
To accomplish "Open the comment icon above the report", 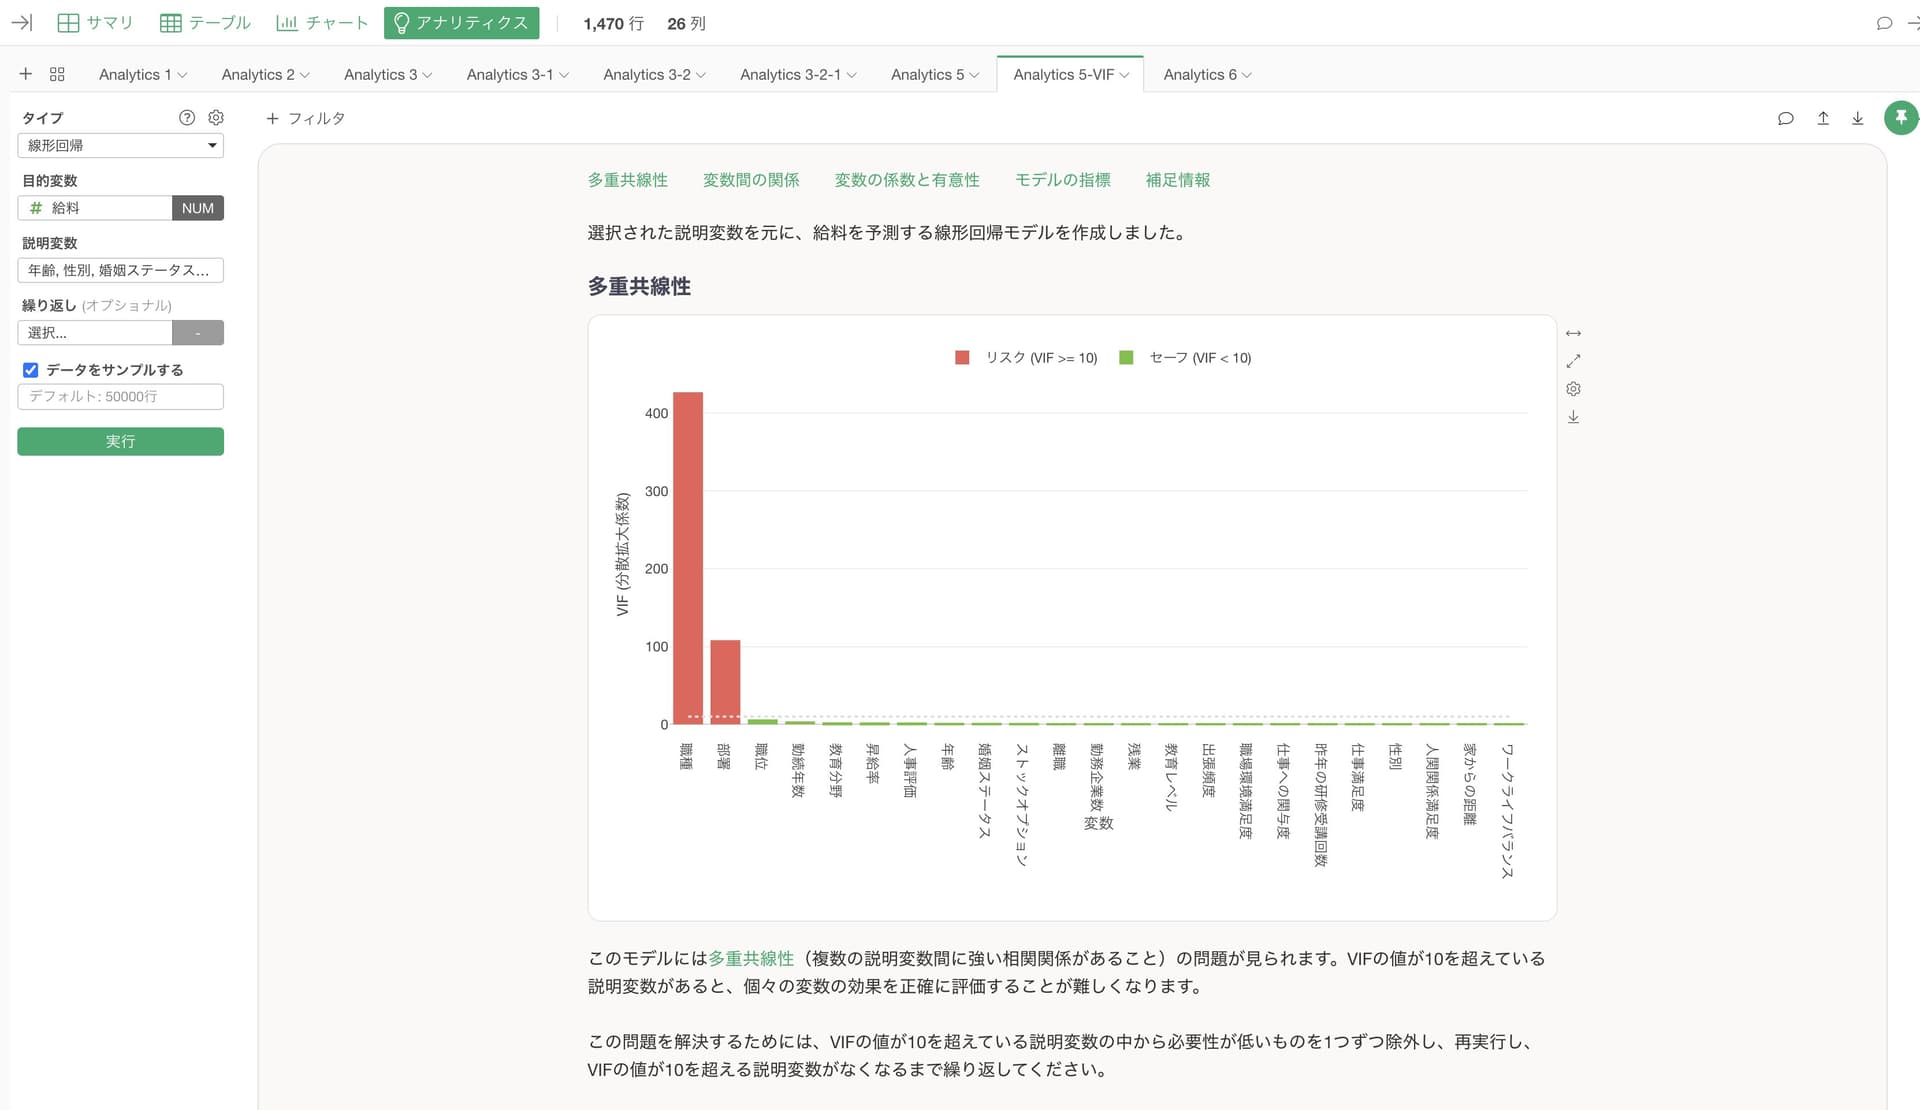I will click(x=1786, y=118).
